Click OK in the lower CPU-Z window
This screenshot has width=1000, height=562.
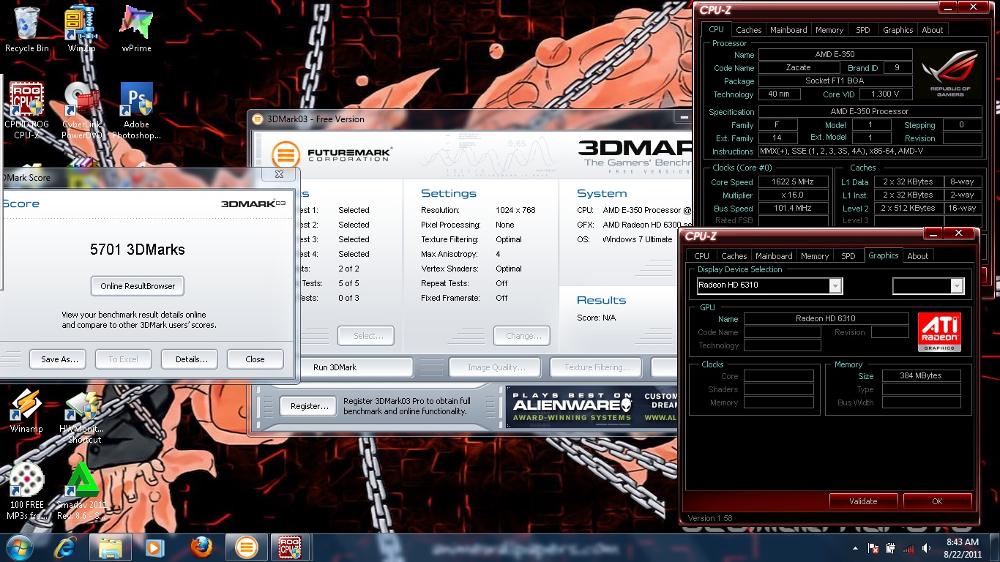pyautogui.click(x=937, y=501)
